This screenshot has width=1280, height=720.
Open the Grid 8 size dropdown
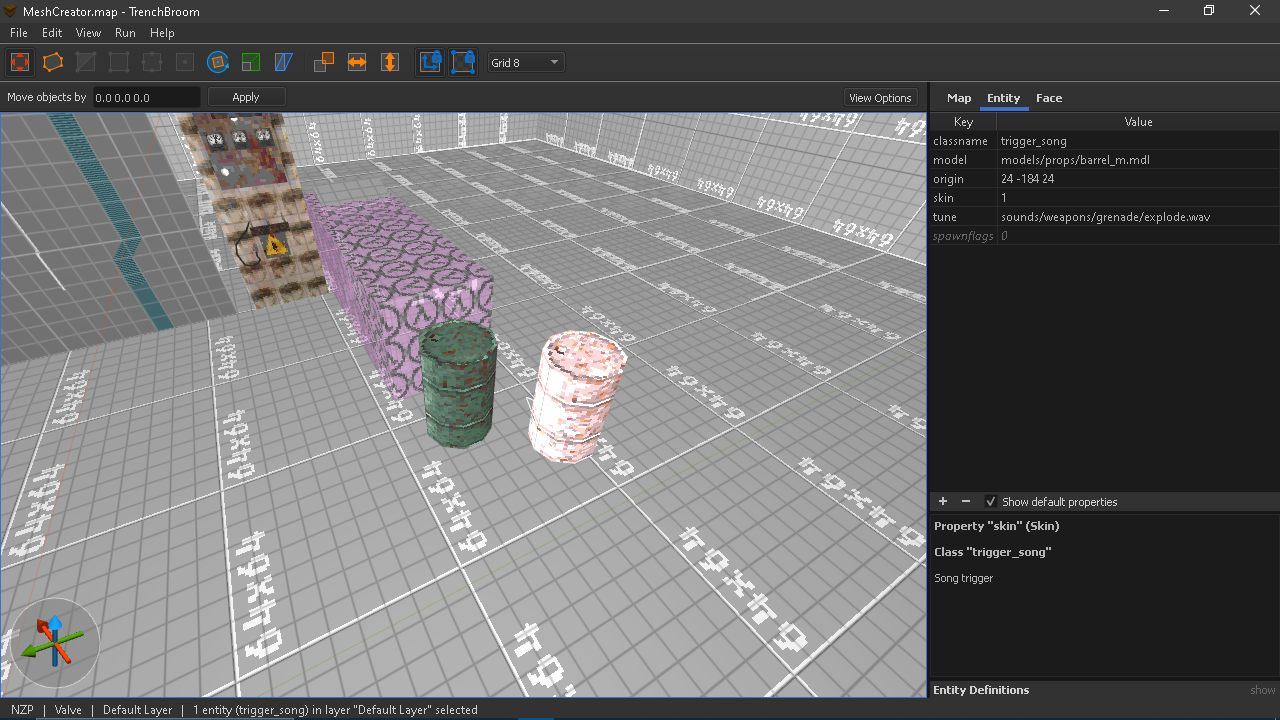click(526, 62)
